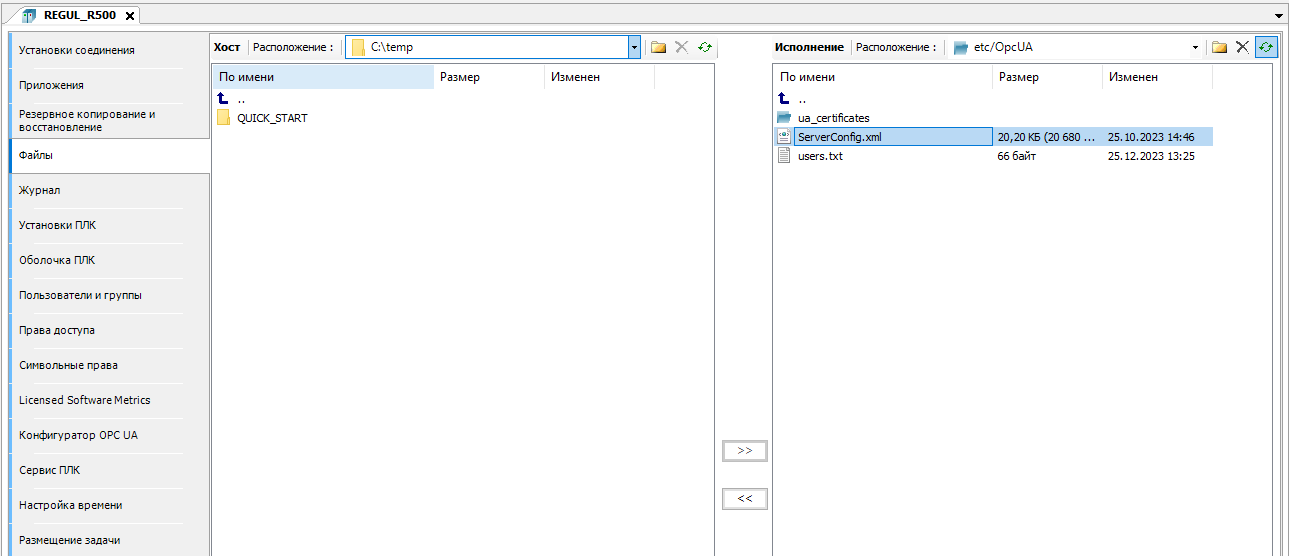The width and height of the screenshot is (1289, 556).
Task: Close the REGUL_R500 tab
Action: click(130, 15)
